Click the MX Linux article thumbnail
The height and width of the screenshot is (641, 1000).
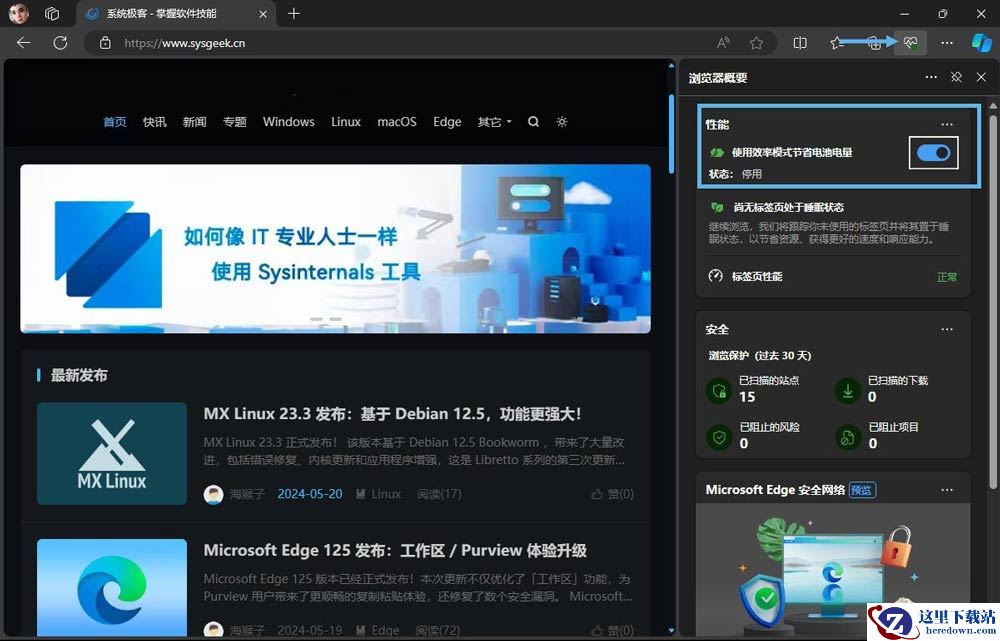click(112, 453)
